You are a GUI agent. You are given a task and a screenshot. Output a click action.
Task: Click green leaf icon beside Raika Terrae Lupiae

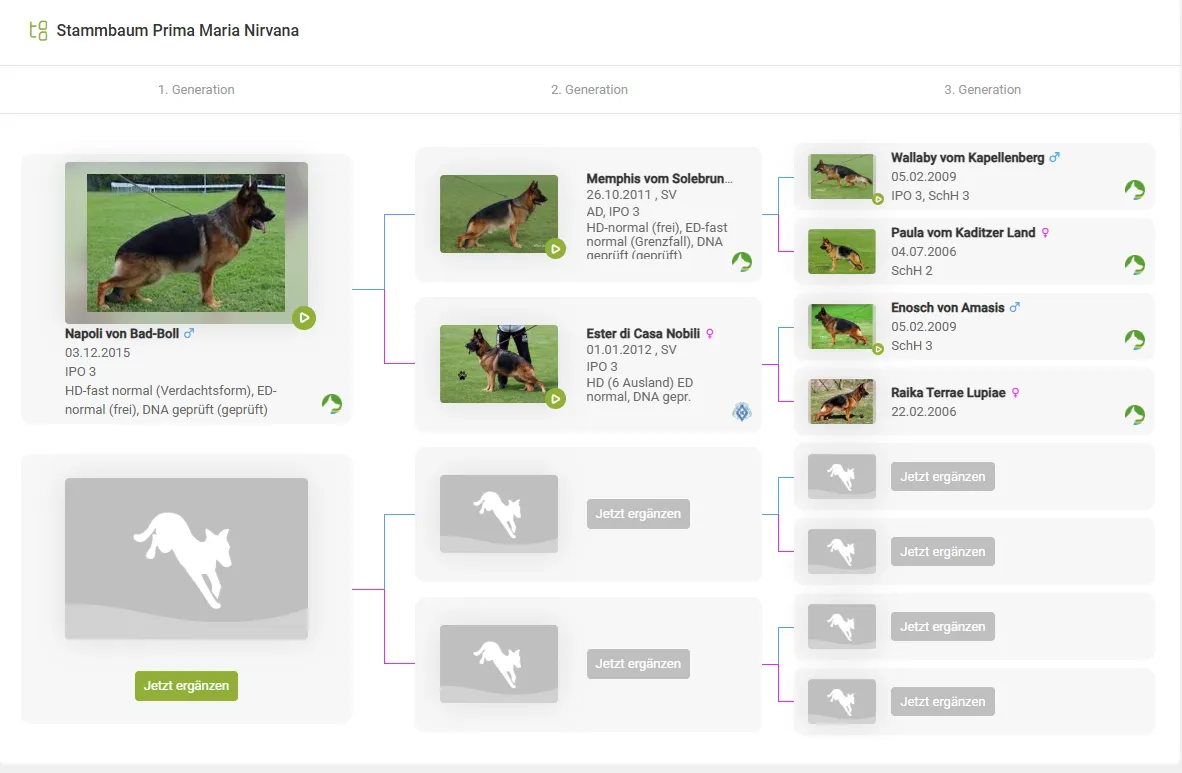pyautogui.click(x=1134, y=414)
